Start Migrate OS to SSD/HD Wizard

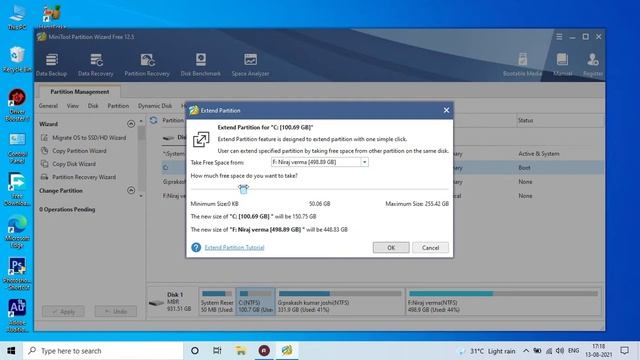tap(84, 138)
